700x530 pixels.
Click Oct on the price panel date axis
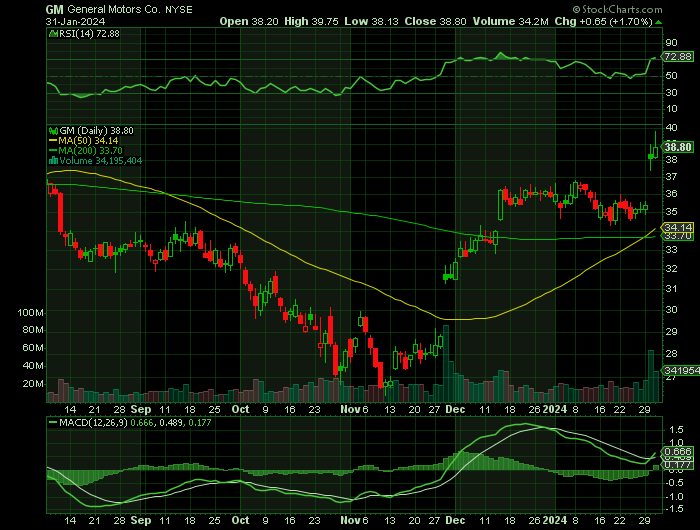click(x=241, y=409)
